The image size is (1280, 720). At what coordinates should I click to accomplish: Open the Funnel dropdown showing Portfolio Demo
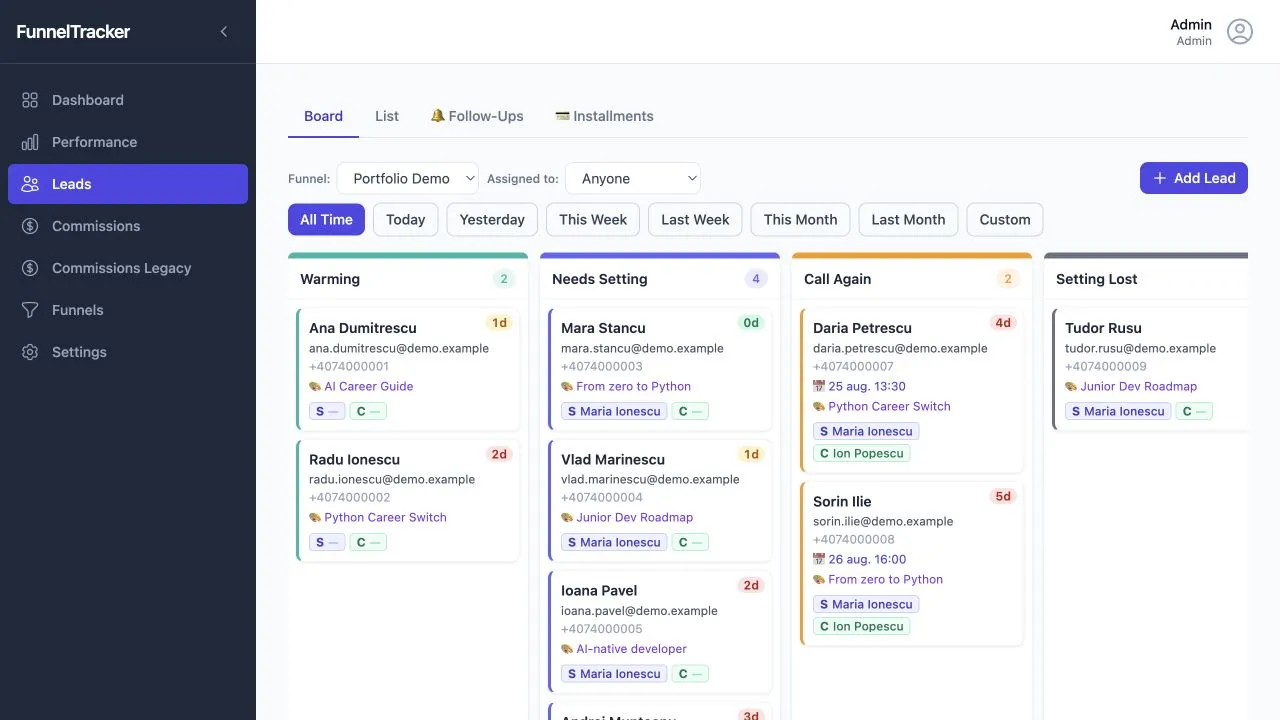pos(408,178)
